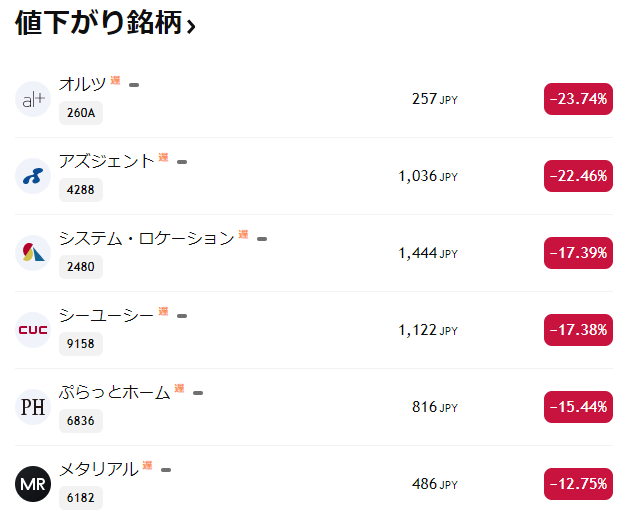Click the PH ぷらっとホーム logo icon
631x520 pixels.
click(x=33, y=407)
